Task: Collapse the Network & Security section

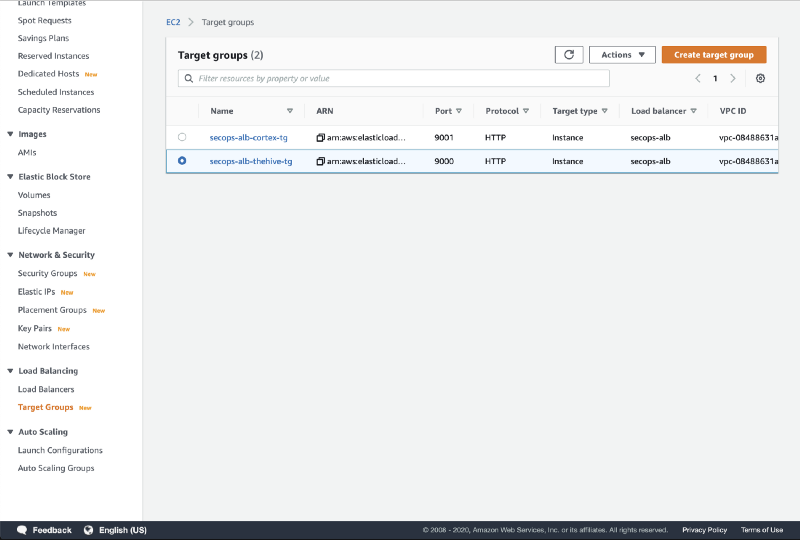Action: tap(10, 255)
